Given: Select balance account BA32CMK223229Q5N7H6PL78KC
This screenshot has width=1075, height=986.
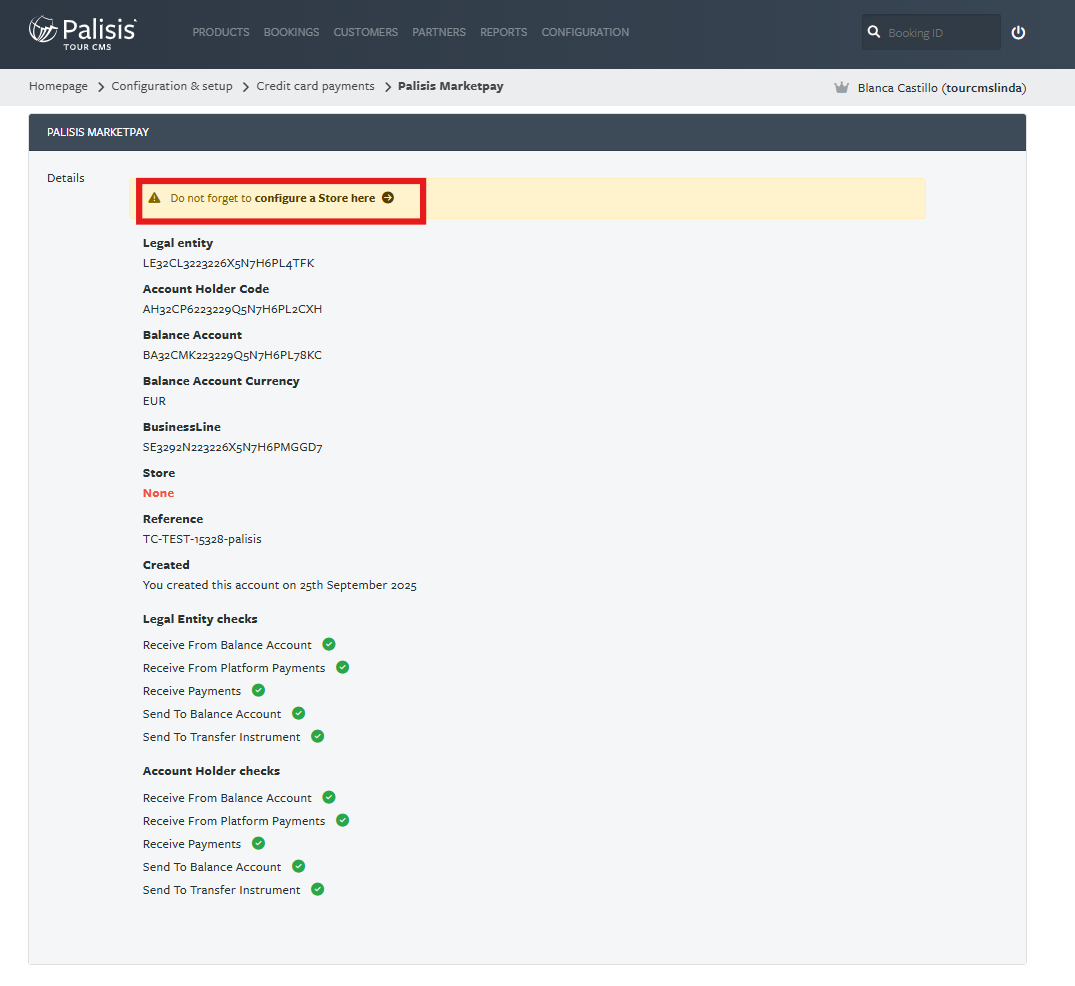Looking at the screenshot, I should click(232, 355).
